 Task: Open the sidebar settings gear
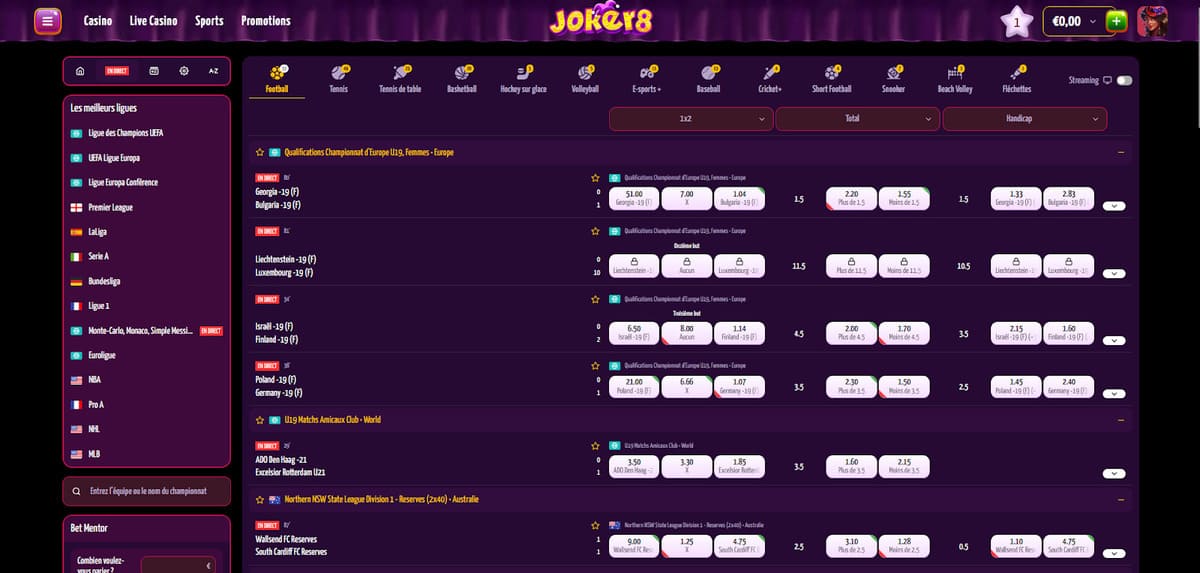tap(184, 71)
